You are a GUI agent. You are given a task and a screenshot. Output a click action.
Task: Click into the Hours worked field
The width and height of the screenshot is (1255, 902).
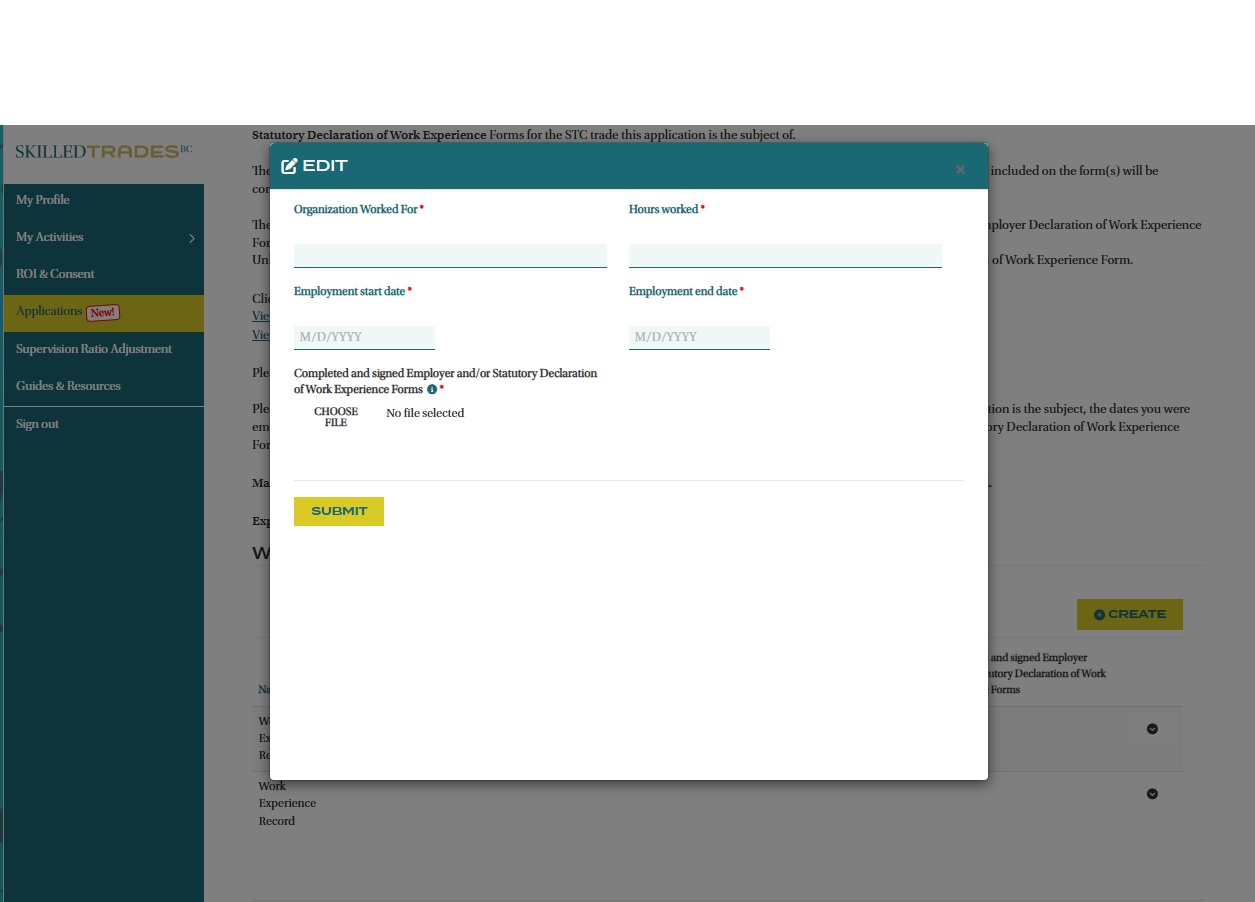click(x=785, y=255)
